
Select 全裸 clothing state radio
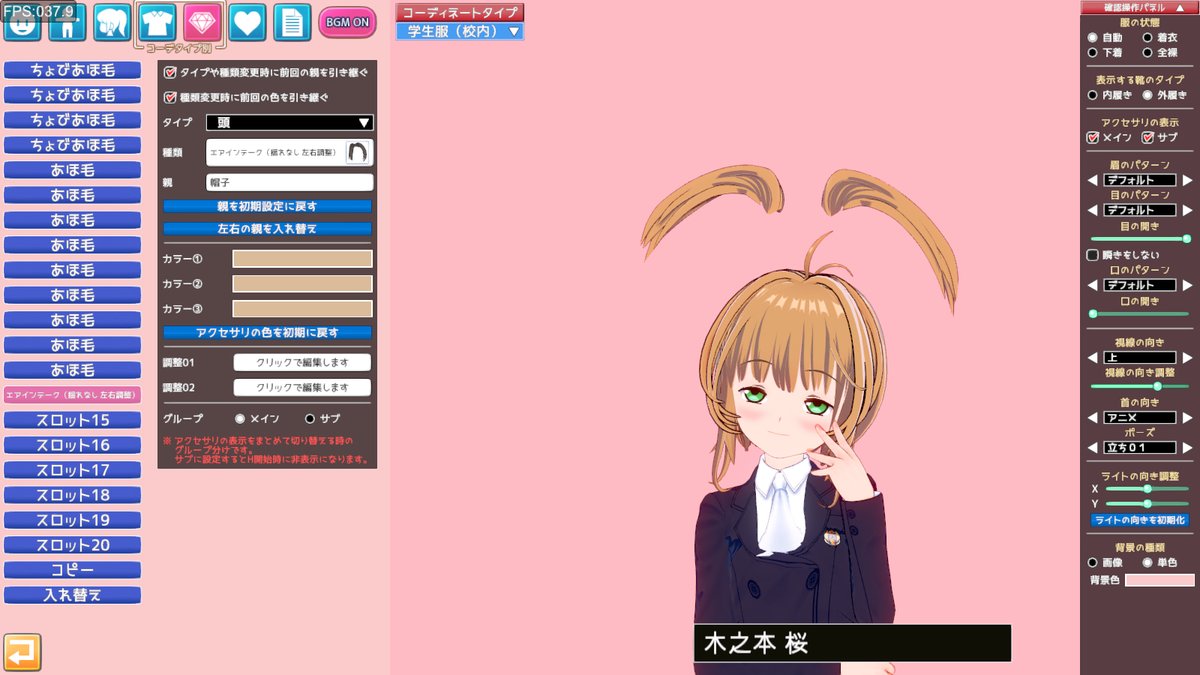coord(1148,52)
